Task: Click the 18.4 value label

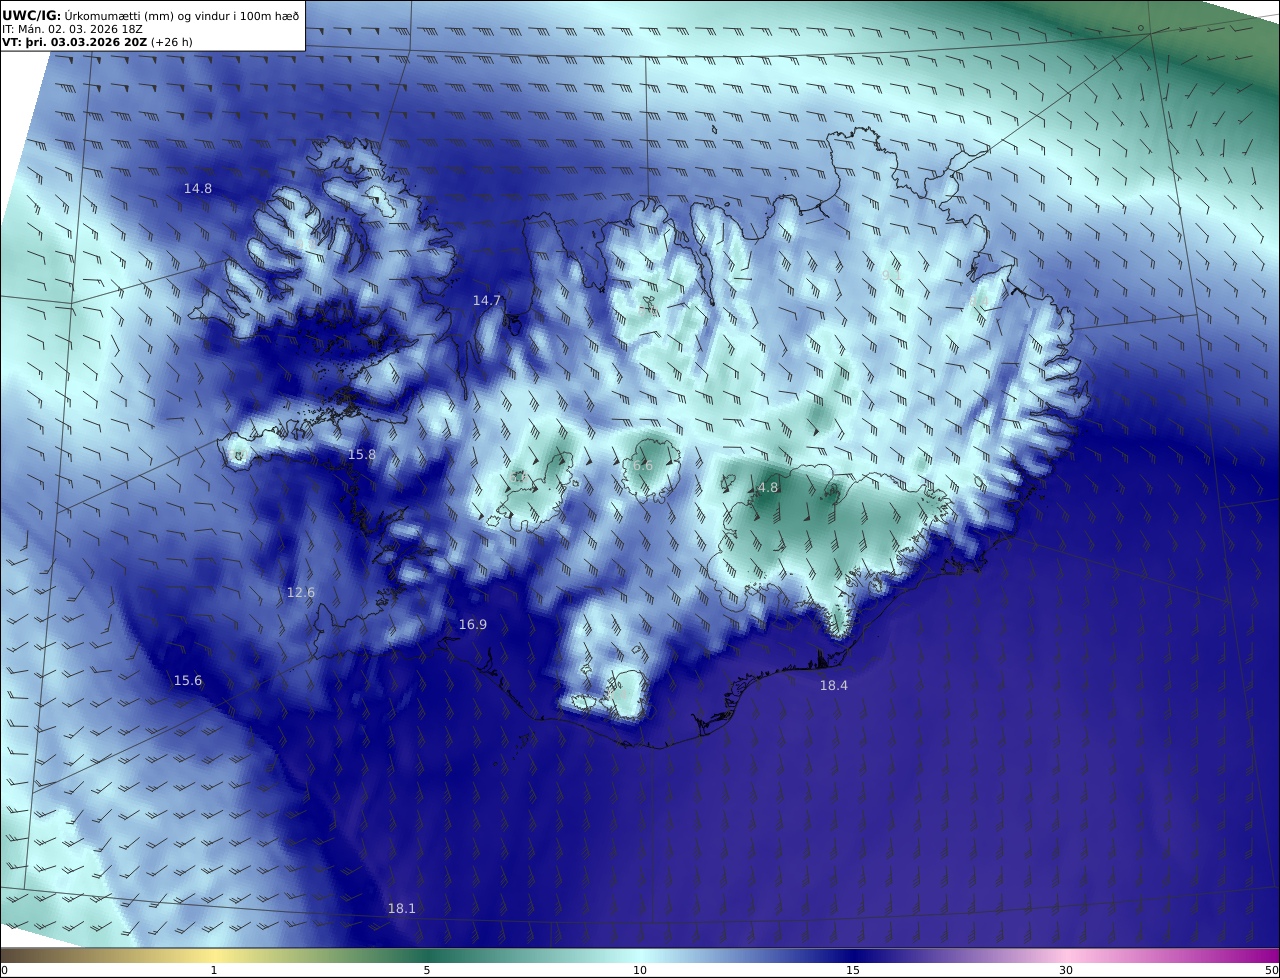Action: click(x=834, y=685)
